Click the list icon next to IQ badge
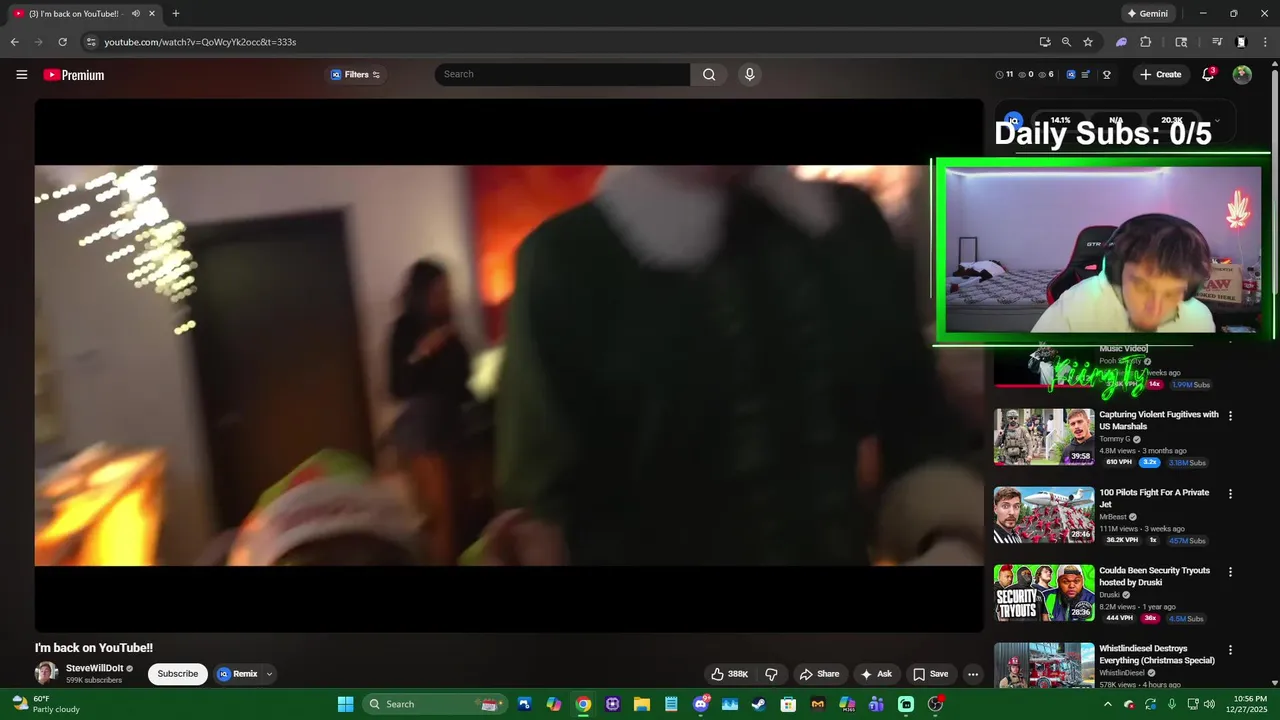 1086,75
